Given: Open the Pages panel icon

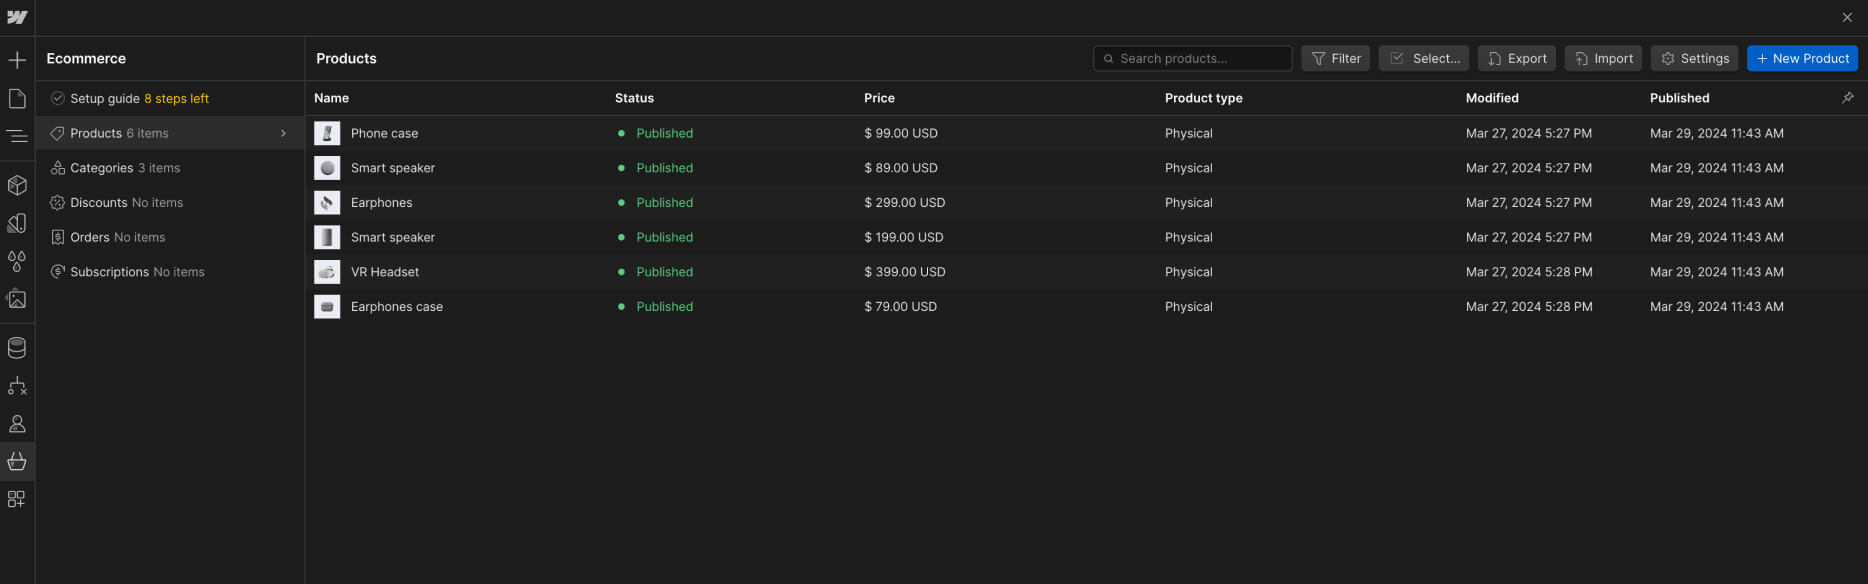Looking at the screenshot, I should (17, 98).
